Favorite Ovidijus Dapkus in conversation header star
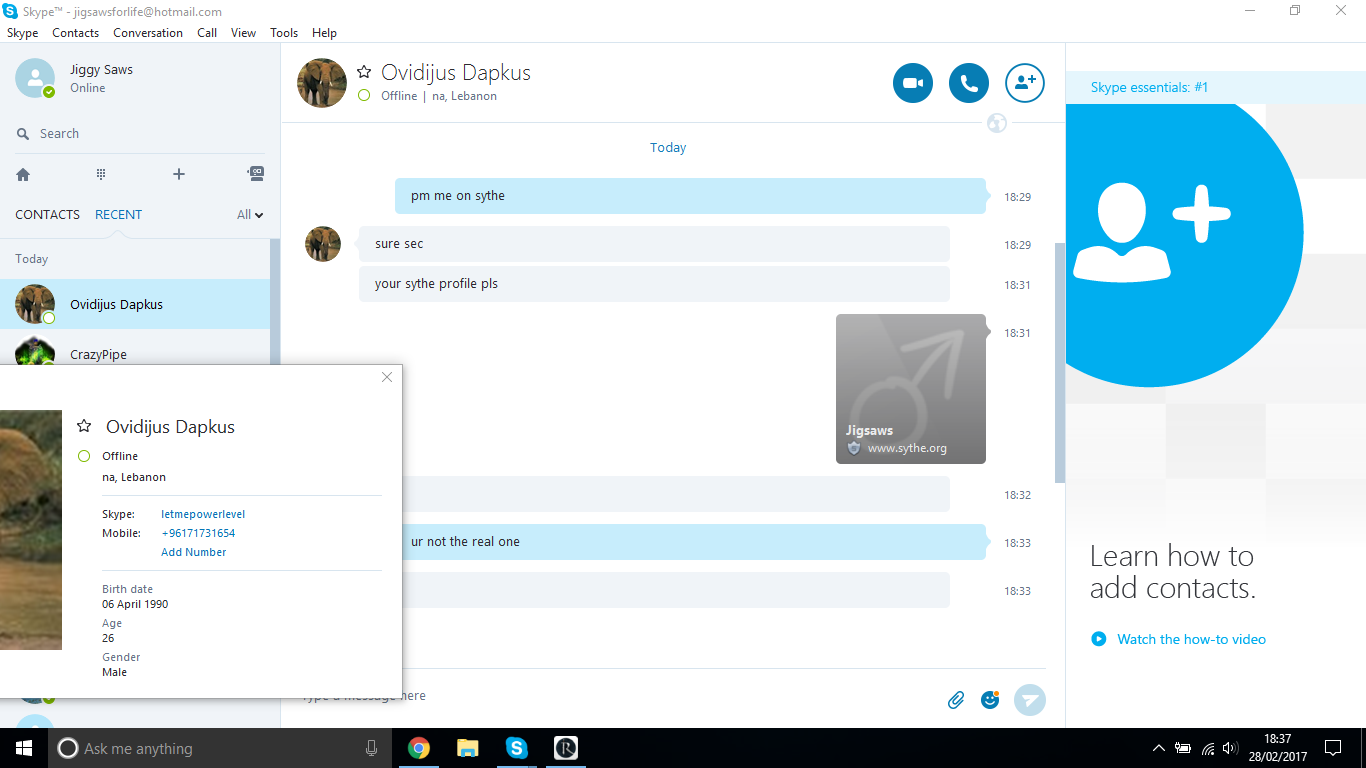Viewport: 1366px width, 768px height. coord(364,72)
